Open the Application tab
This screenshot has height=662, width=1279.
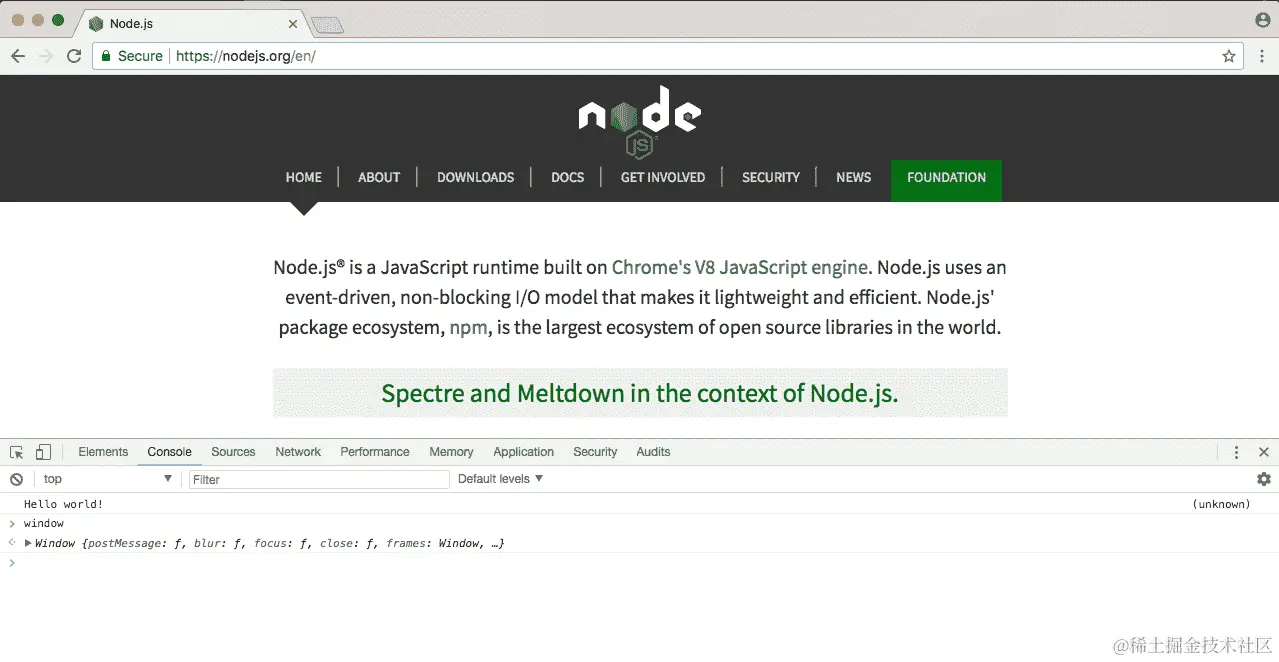coord(523,452)
